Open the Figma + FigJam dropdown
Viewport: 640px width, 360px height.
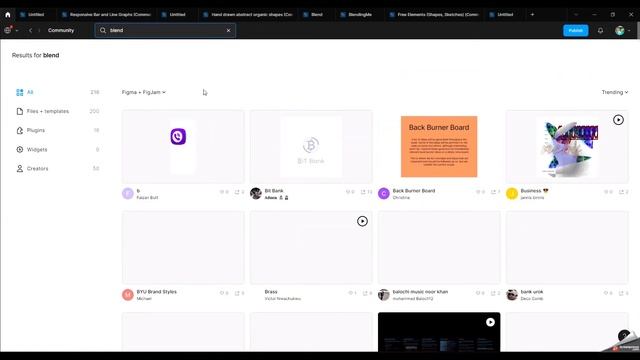coord(144,92)
